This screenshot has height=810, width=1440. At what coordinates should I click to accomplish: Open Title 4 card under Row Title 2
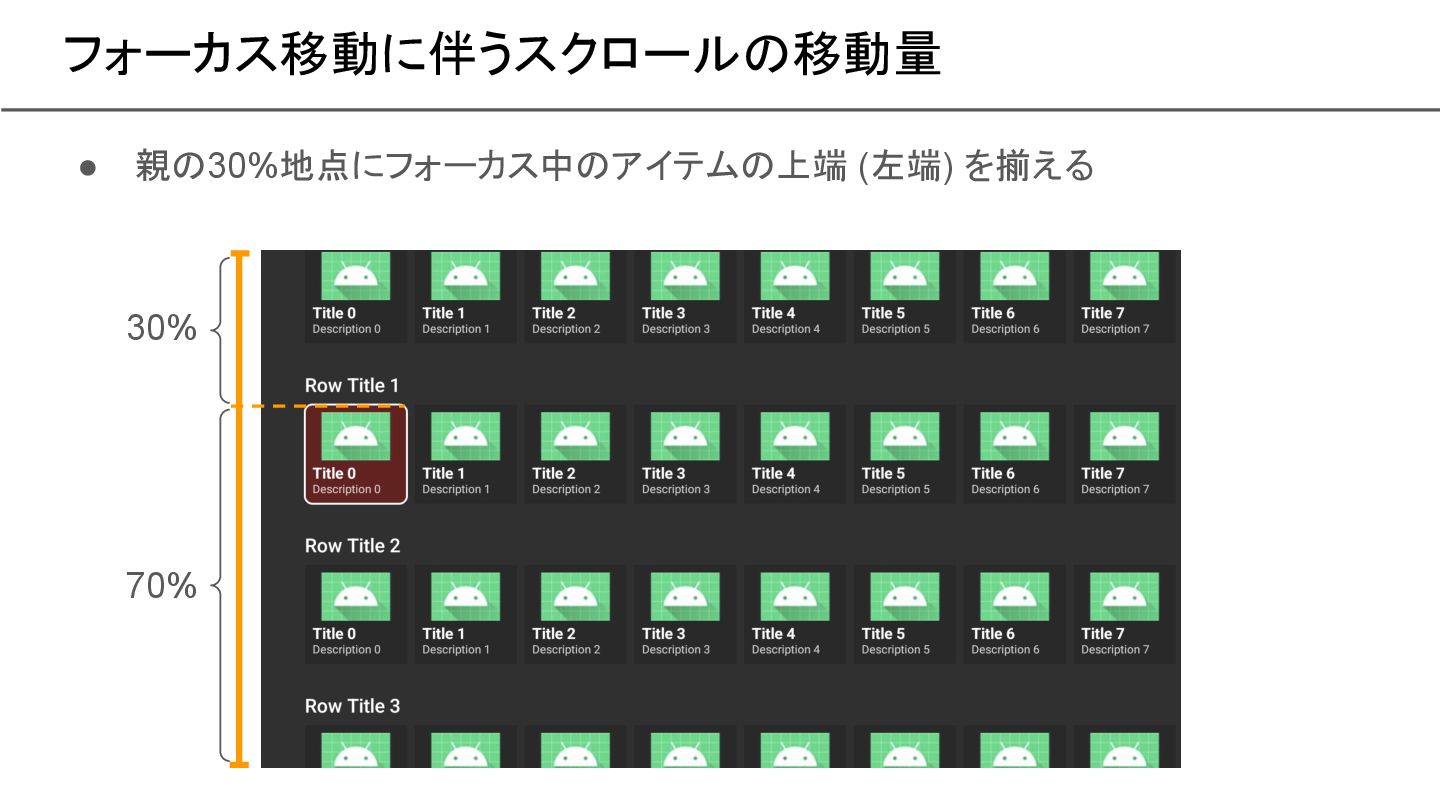tap(795, 614)
